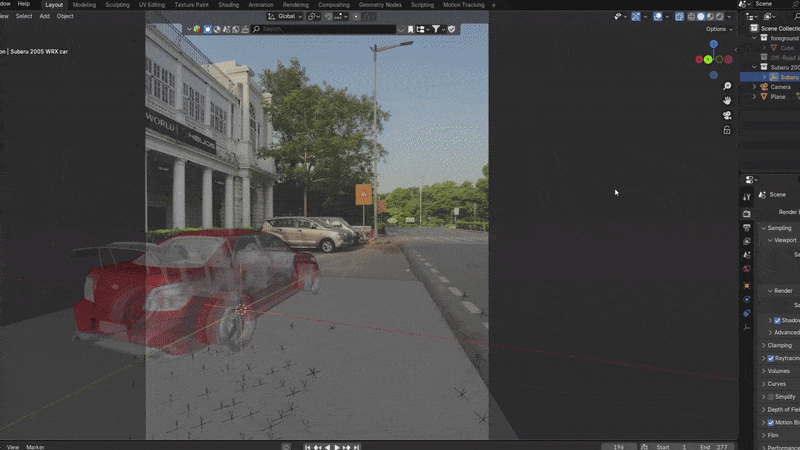Toggle X-ray mode icon

[679, 16]
